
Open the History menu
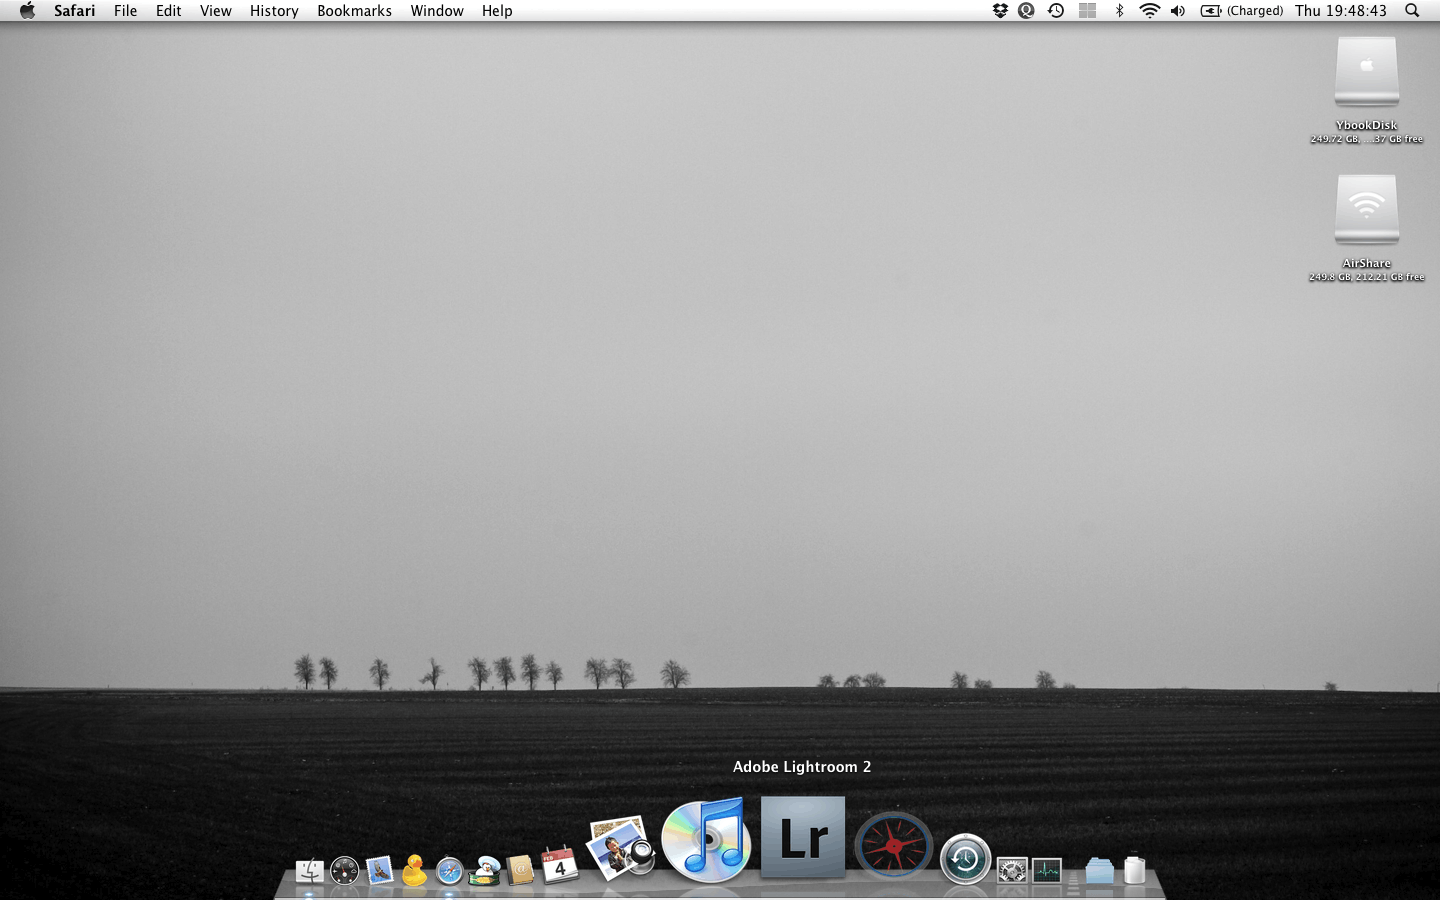coord(274,11)
